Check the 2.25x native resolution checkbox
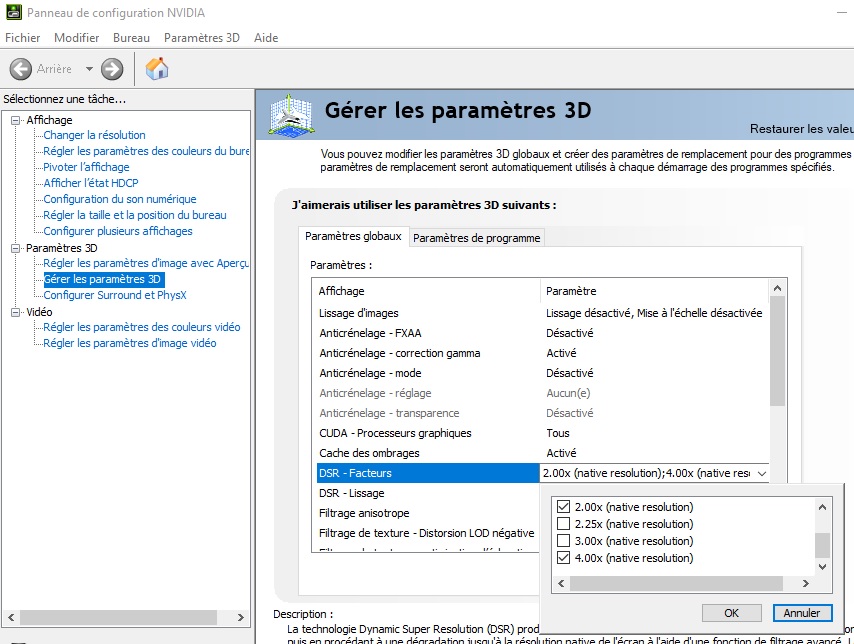Viewport: 854px width, 644px height. [564, 524]
